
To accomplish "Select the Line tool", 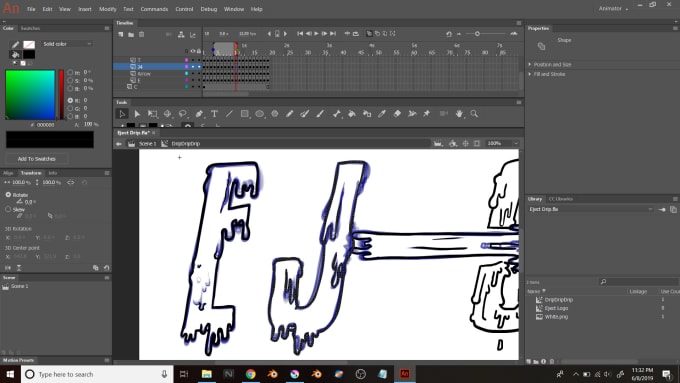I will coord(229,114).
